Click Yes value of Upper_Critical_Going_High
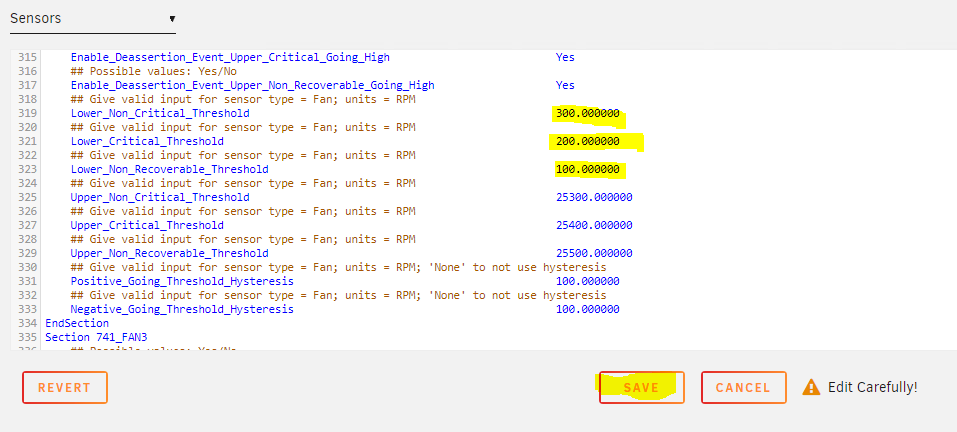The width and height of the screenshot is (957, 432). click(x=565, y=57)
